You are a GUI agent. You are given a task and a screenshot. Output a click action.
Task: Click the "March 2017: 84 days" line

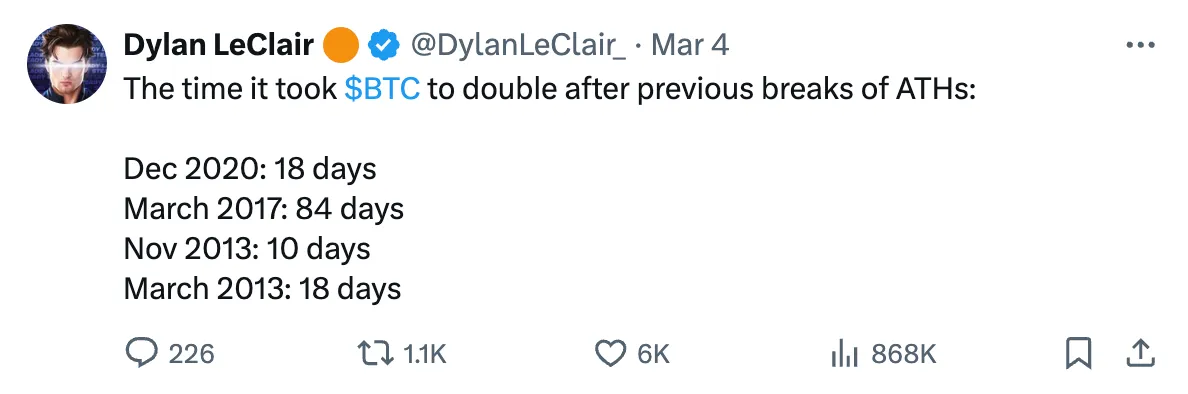[x=264, y=208]
